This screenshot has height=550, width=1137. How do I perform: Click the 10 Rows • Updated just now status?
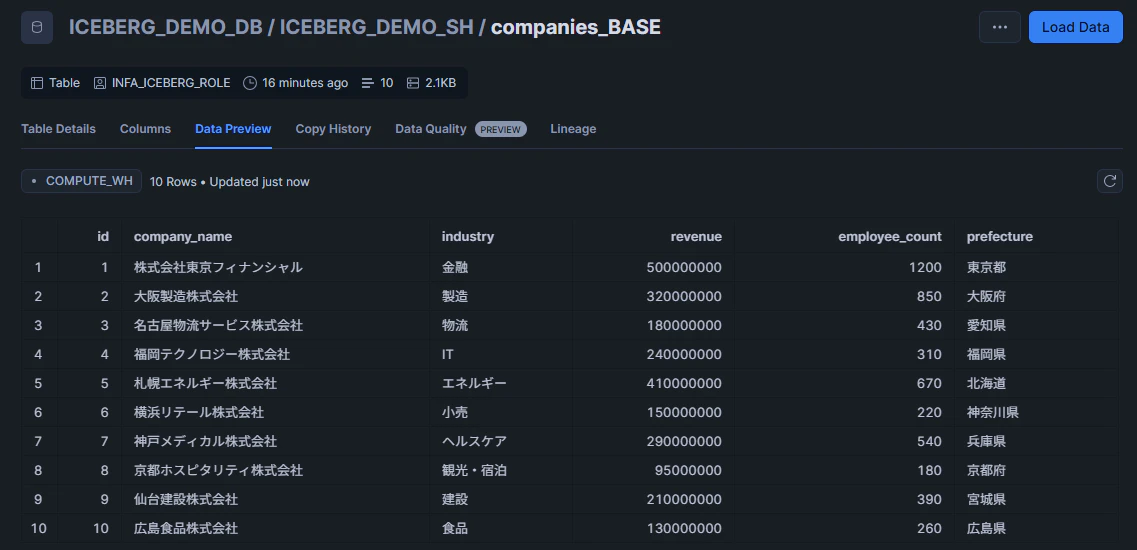(229, 181)
